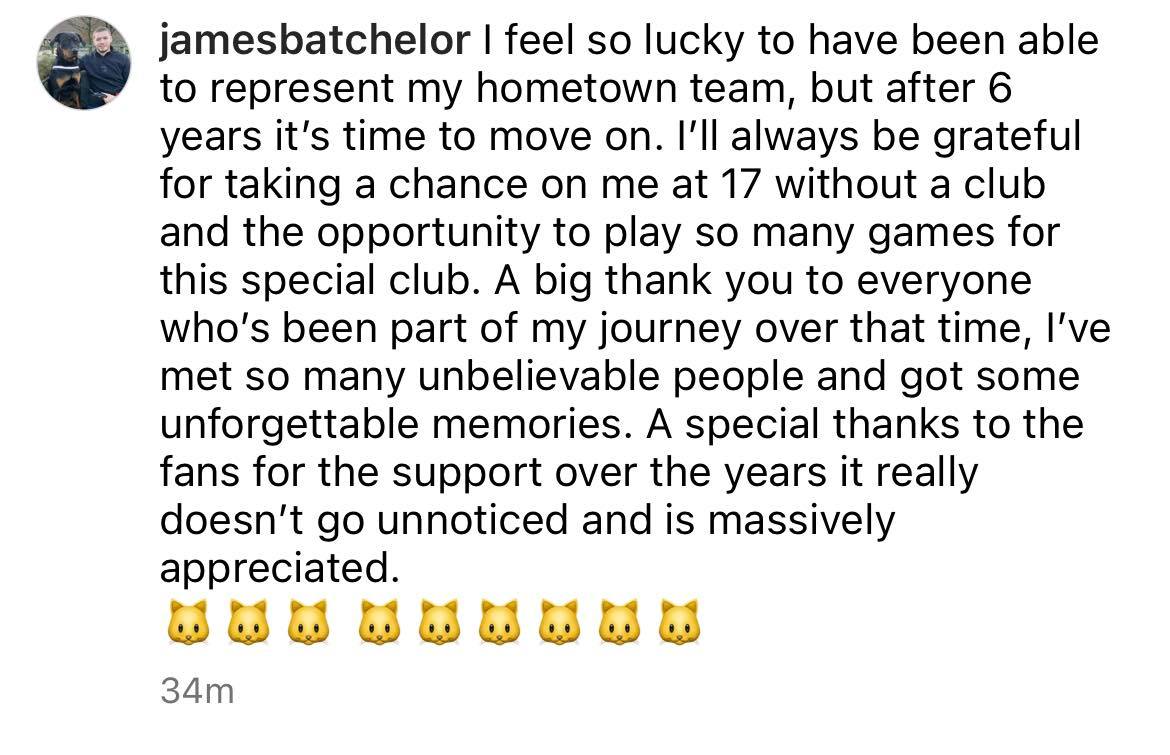Click the eighth cat emoji in the row
The width and height of the screenshot is (1170, 755).
coord(619,622)
